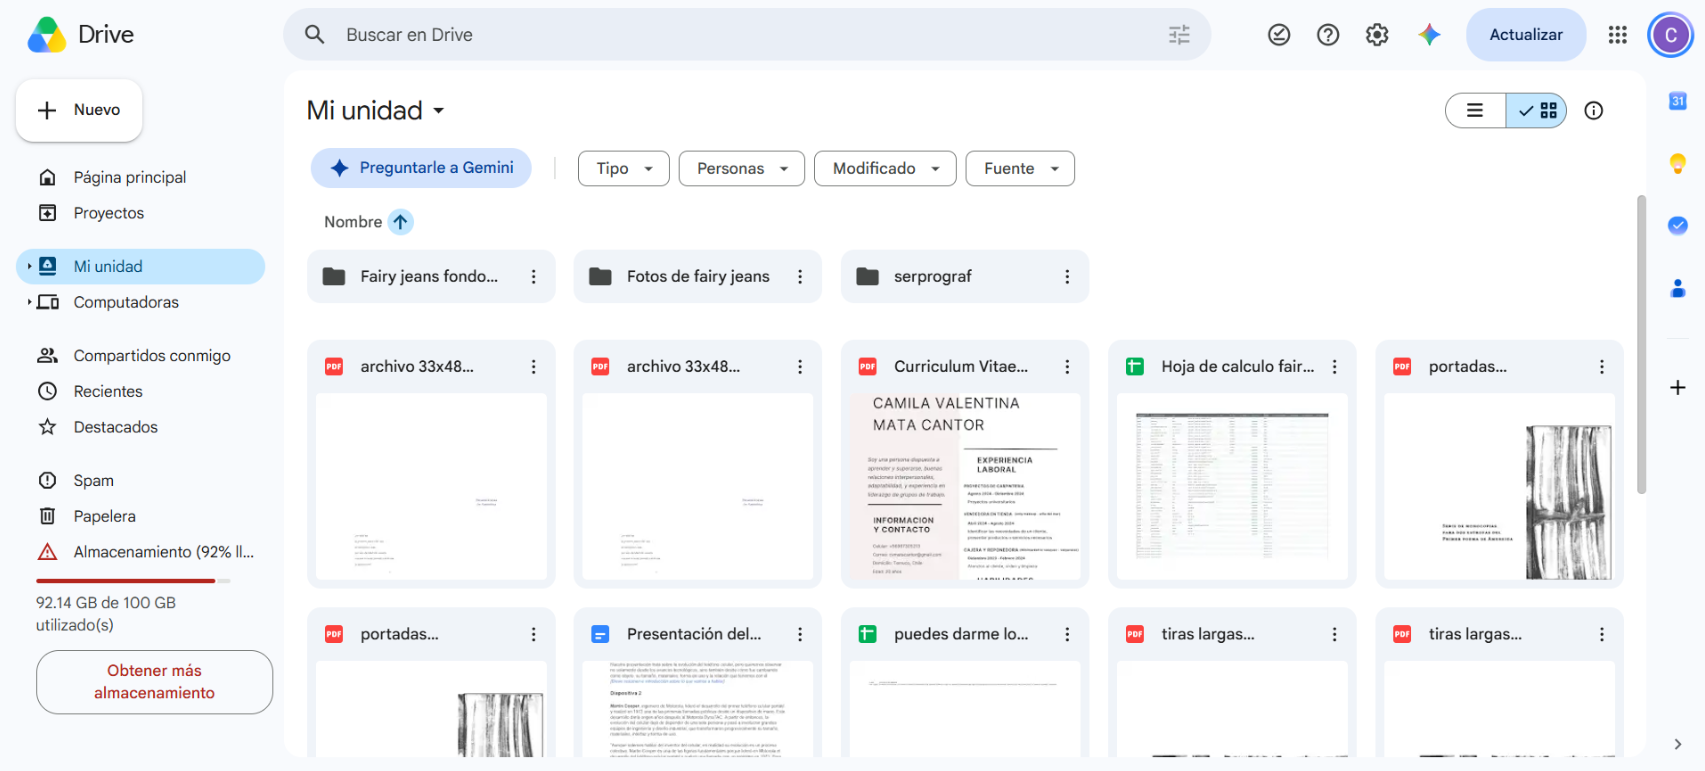
Task: Open more actions for Fotos de fairy jeans
Action: point(800,277)
